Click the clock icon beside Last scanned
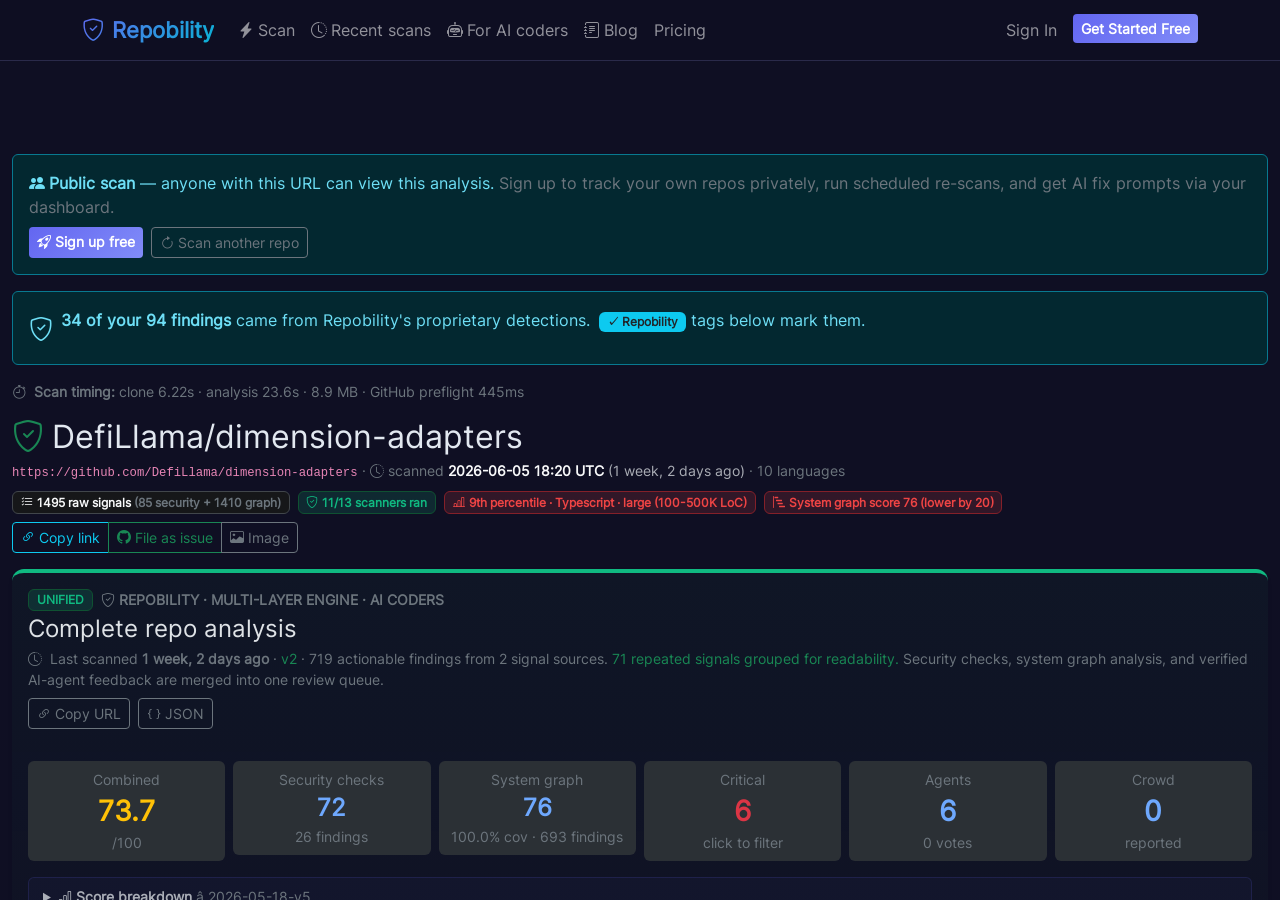The width and height of the screenshot is (1280, 900). click(x=35, y=659)
